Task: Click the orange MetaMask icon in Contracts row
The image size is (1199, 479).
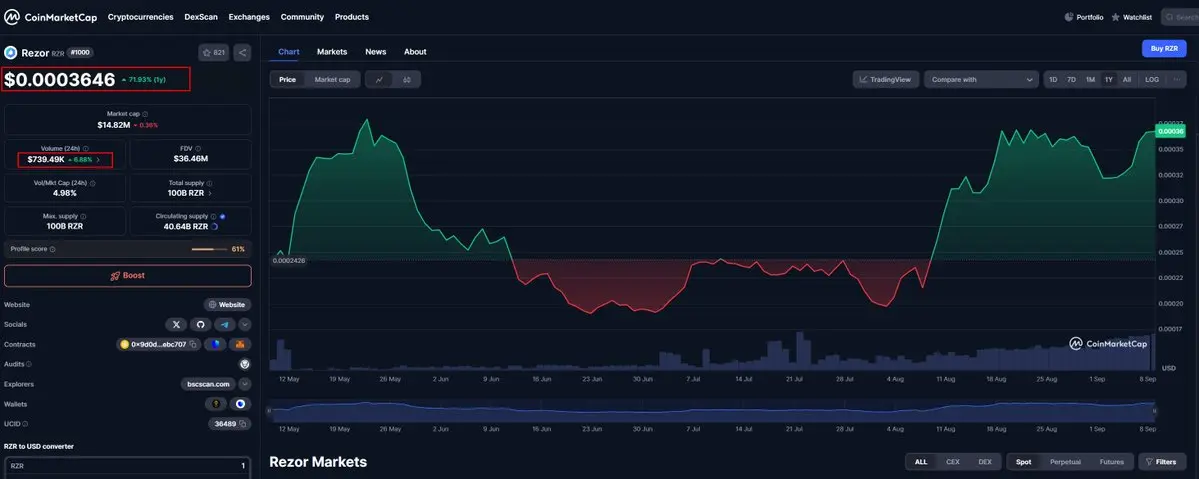Action: click(240, 344)
